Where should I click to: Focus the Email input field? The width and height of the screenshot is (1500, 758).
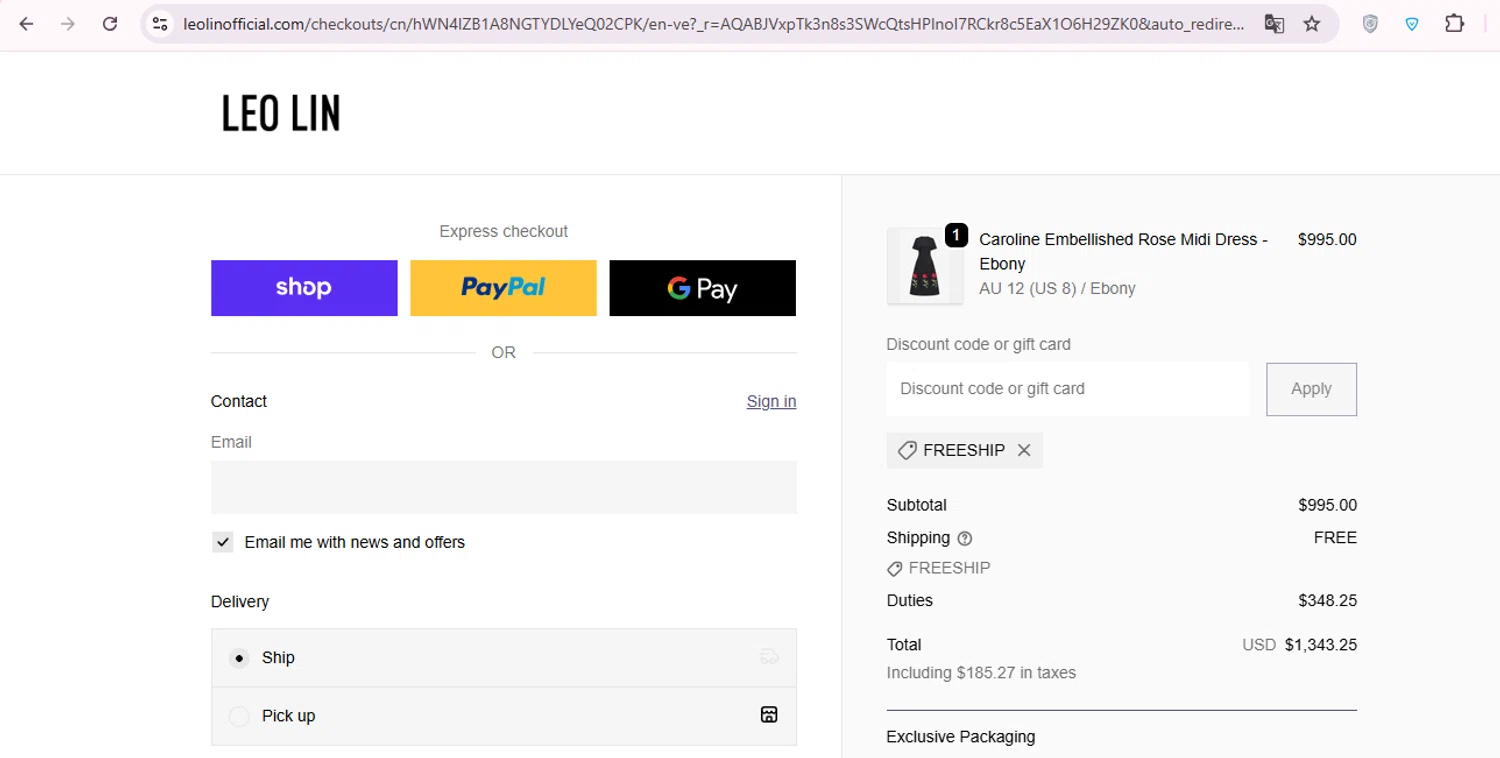(x=504, y=487)
